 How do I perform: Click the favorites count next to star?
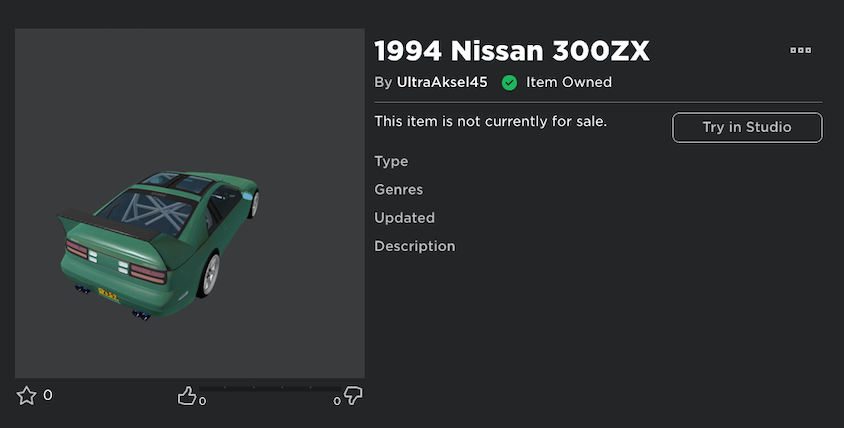click(x=48, y=395)
